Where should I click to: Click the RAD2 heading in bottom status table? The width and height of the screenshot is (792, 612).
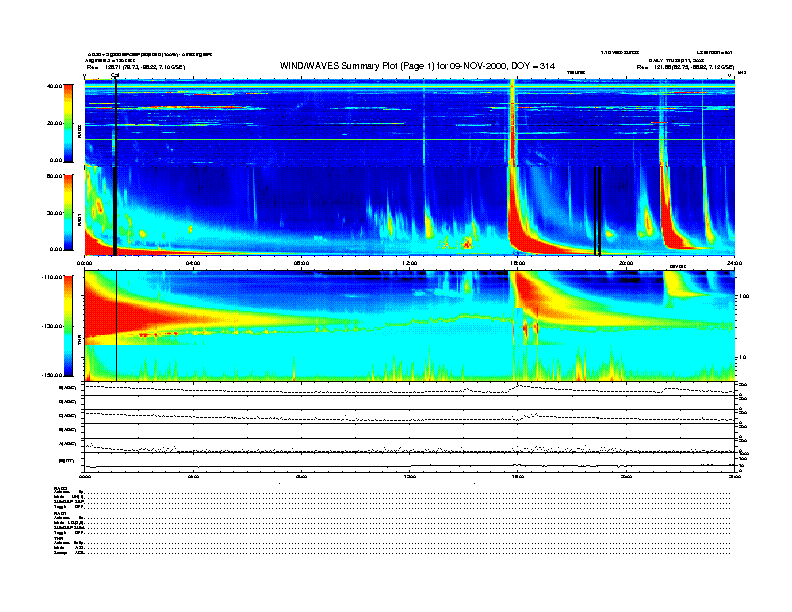click(x=61, y=489)
